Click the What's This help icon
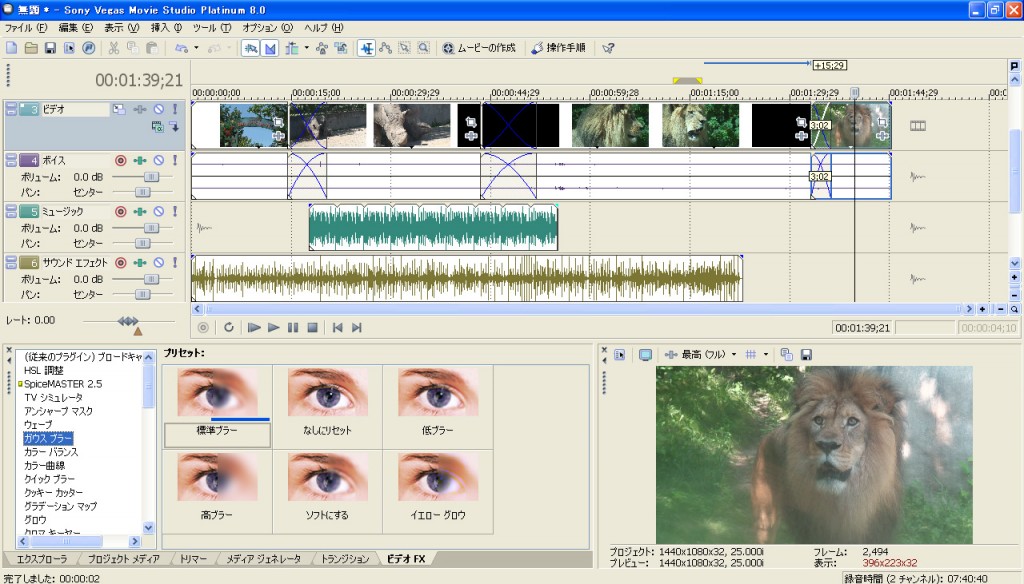The width and height of the screenshot is (1024, 584). (x=608, y=48)
